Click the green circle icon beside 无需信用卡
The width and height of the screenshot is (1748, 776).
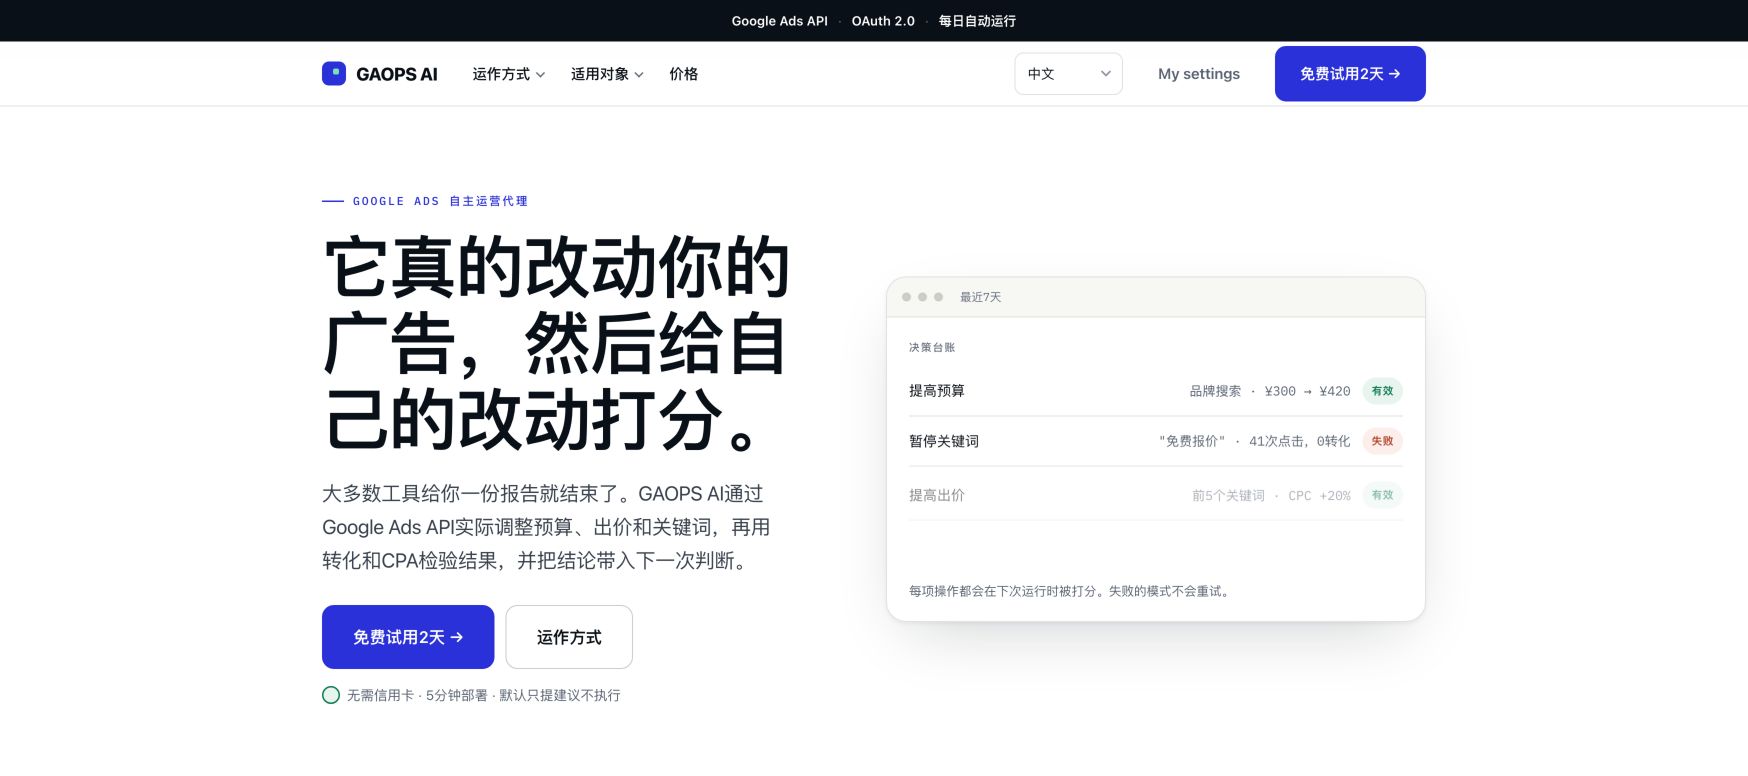(331, 695)
